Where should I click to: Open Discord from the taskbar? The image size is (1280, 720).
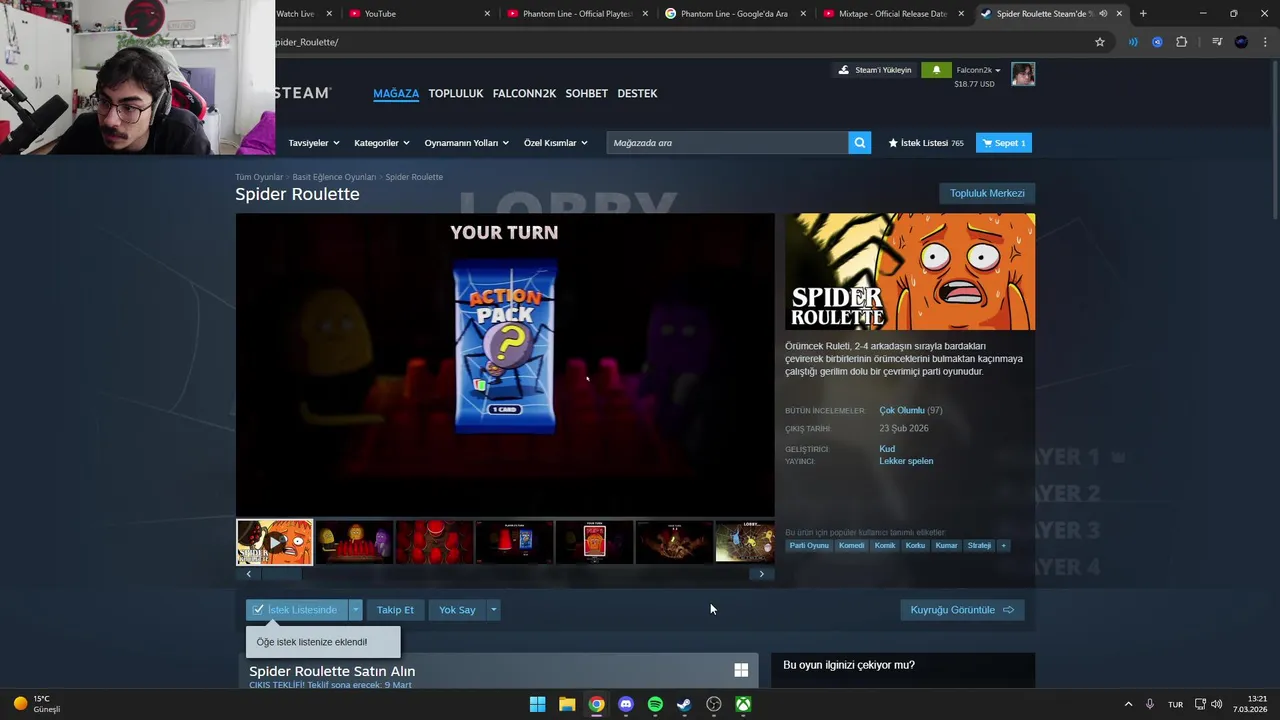626,704
